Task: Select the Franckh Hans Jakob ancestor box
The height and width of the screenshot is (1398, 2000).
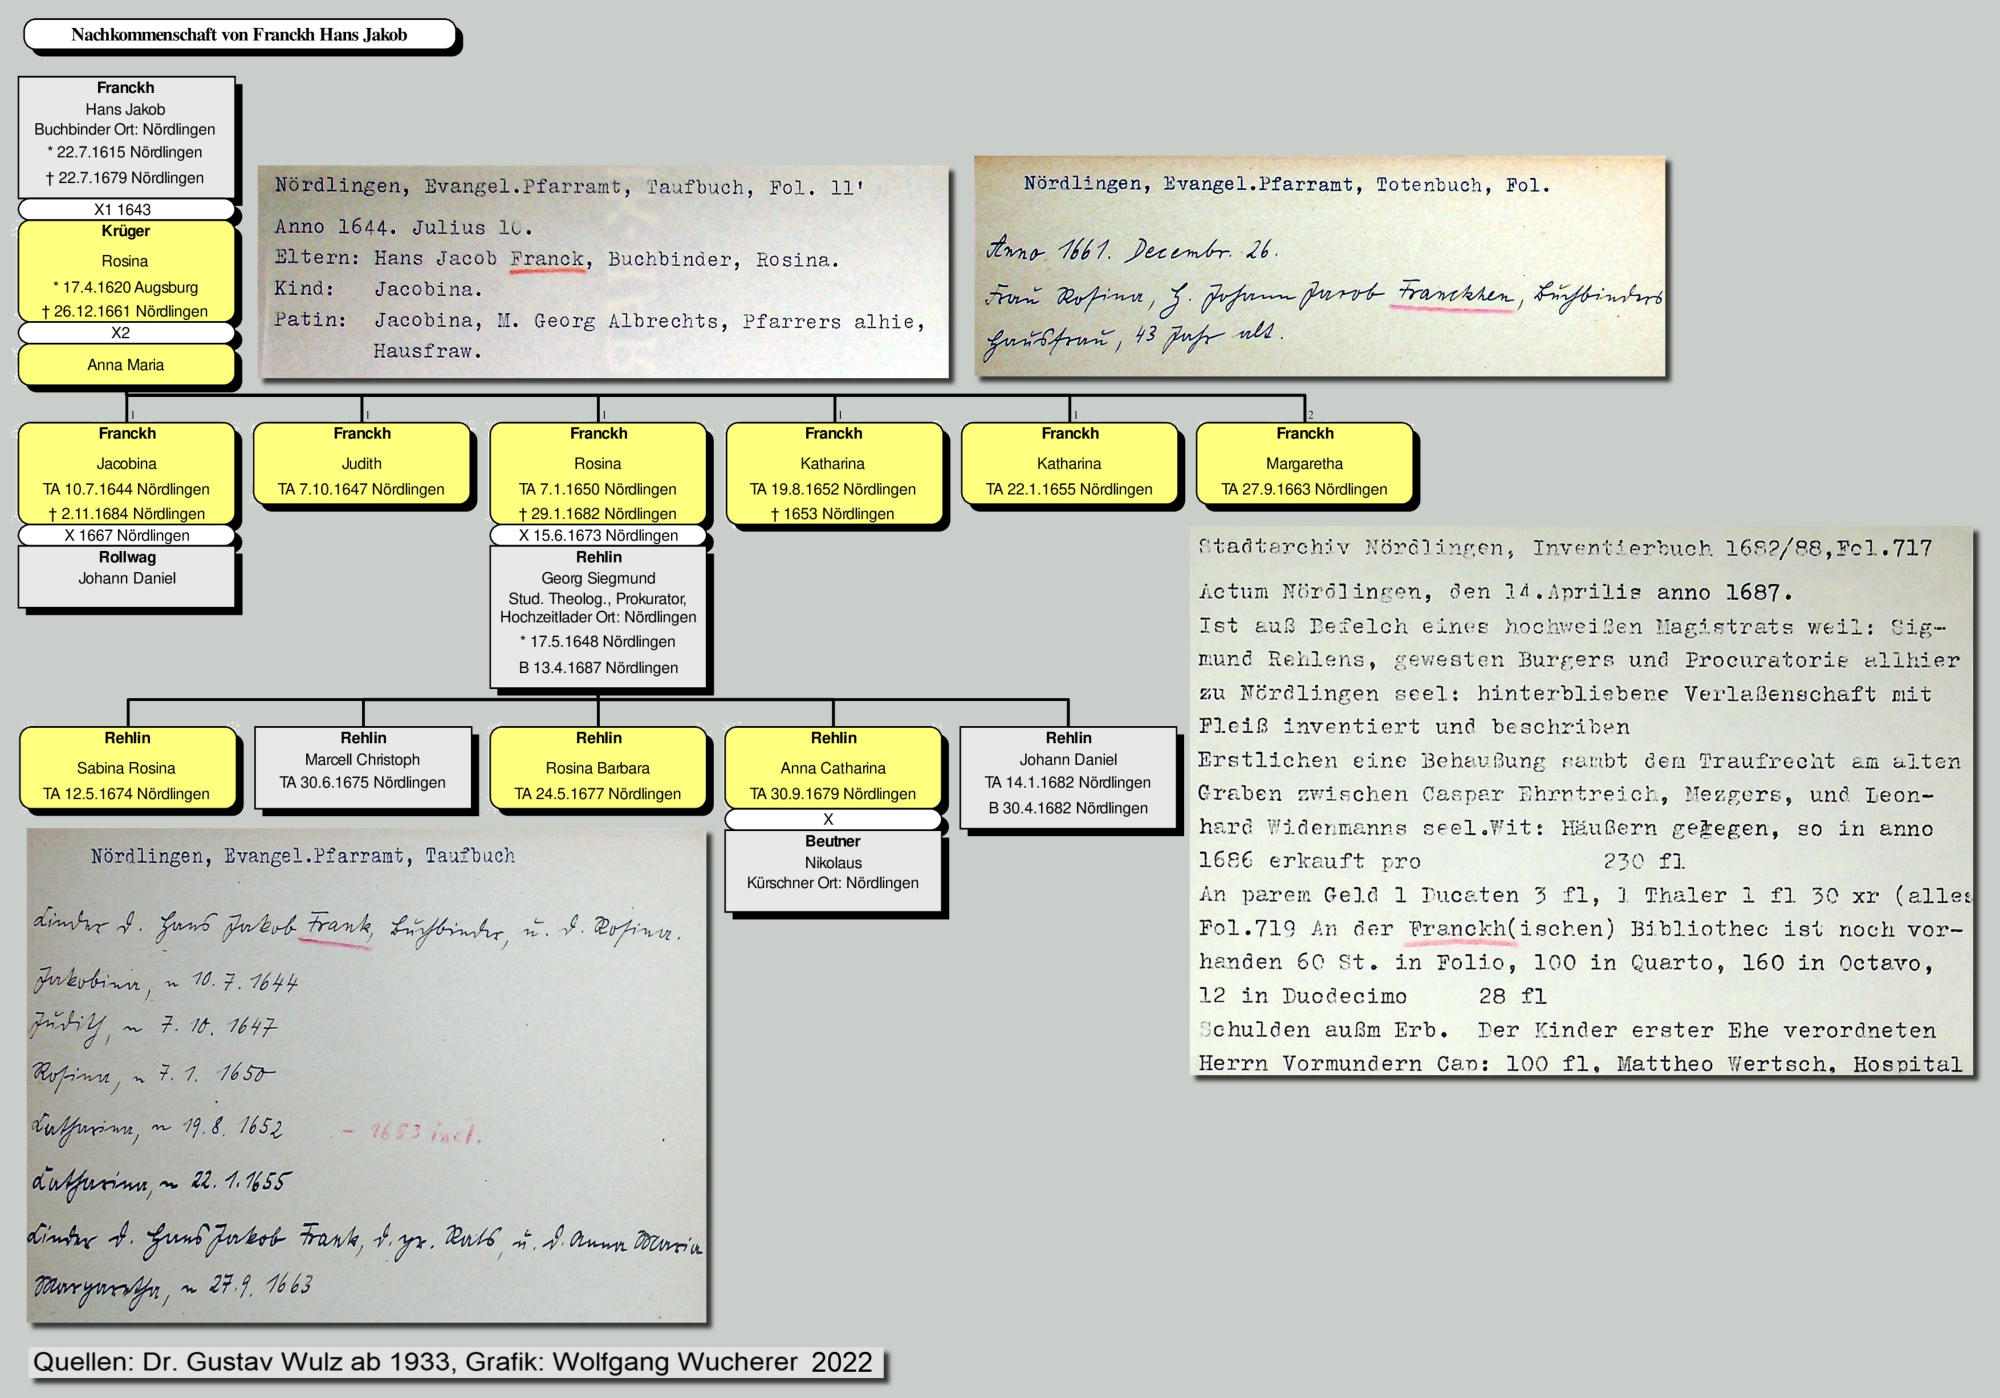Action: pyautogui.click(x=126, y=135)
